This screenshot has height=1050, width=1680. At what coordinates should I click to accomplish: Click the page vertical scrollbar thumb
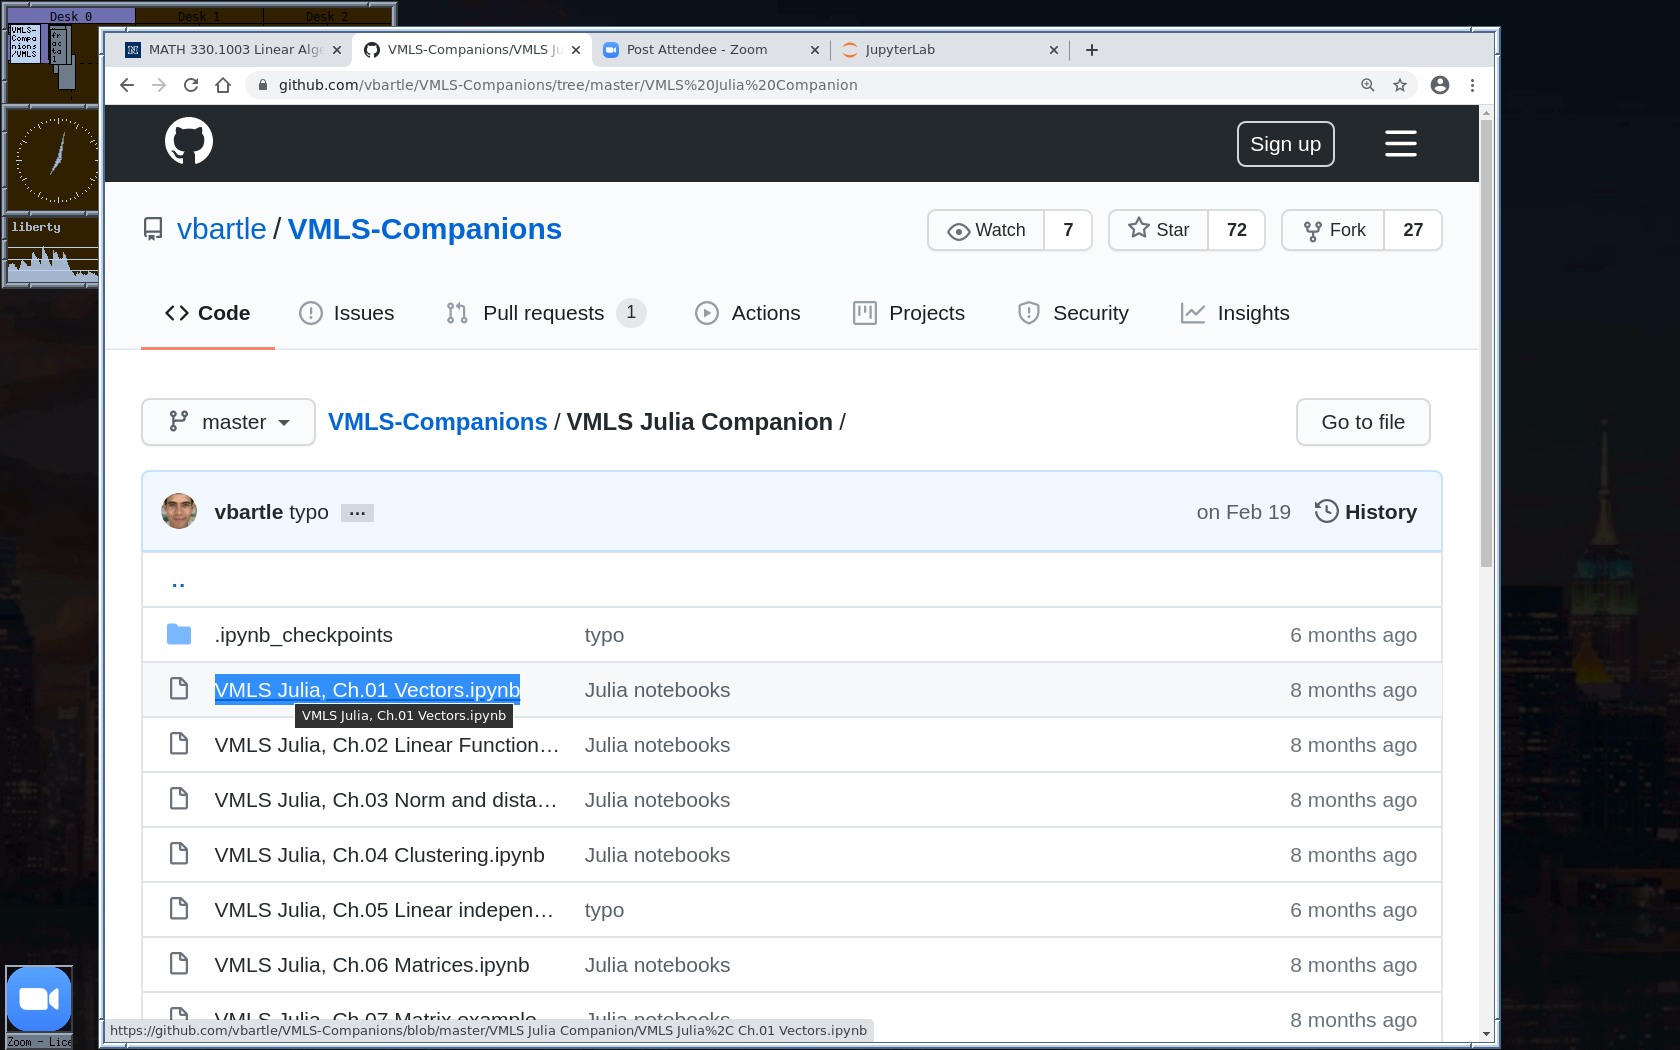[1486, 340]
